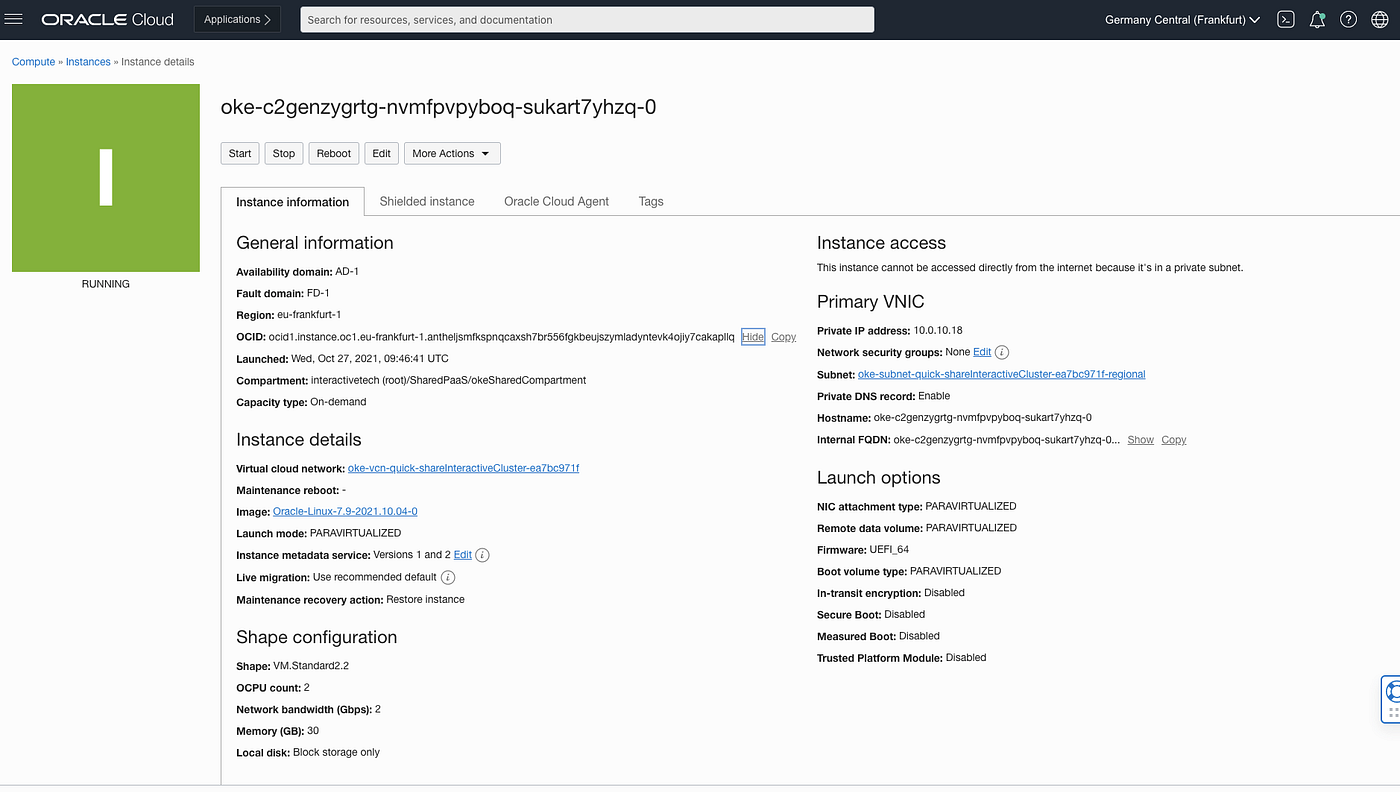The height and width of the screenshot is (792, 1400).
Task: Show info for Network security groups
Action: (1002, 352)
